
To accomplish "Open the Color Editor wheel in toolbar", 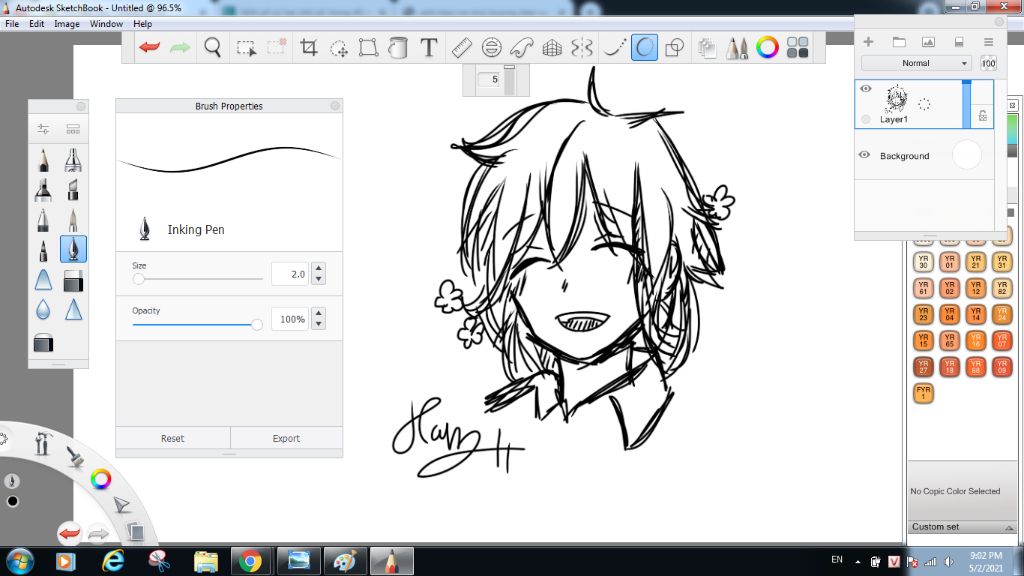I will click(767, 48).
